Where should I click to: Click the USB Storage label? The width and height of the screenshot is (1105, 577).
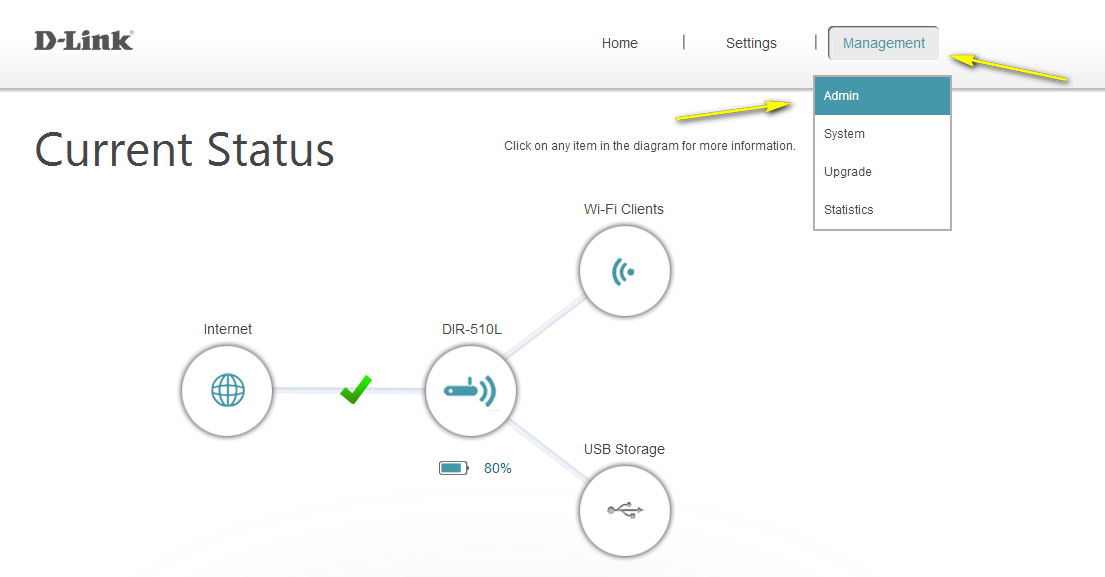(x=624, y=449)
